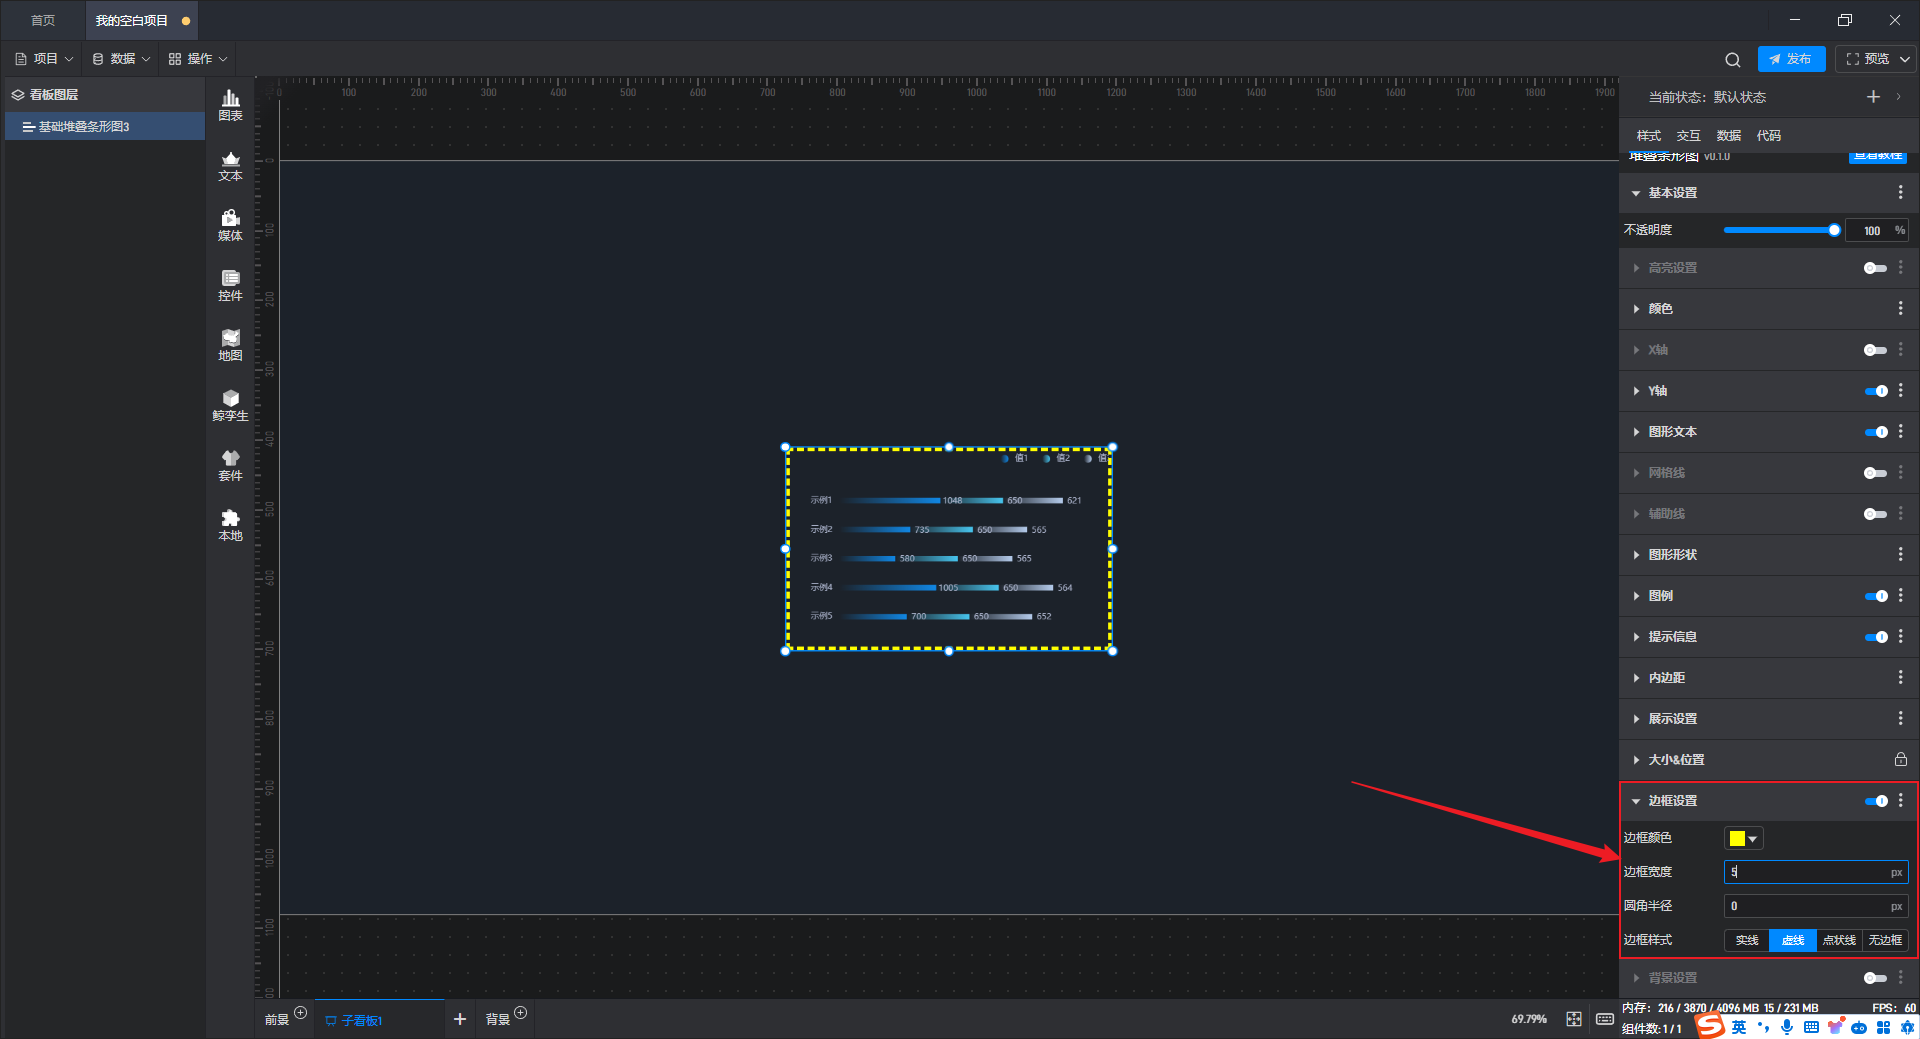Collapse the 基本设置 section
Screen dimensions: 1920x1039
tap(1636, 193)
